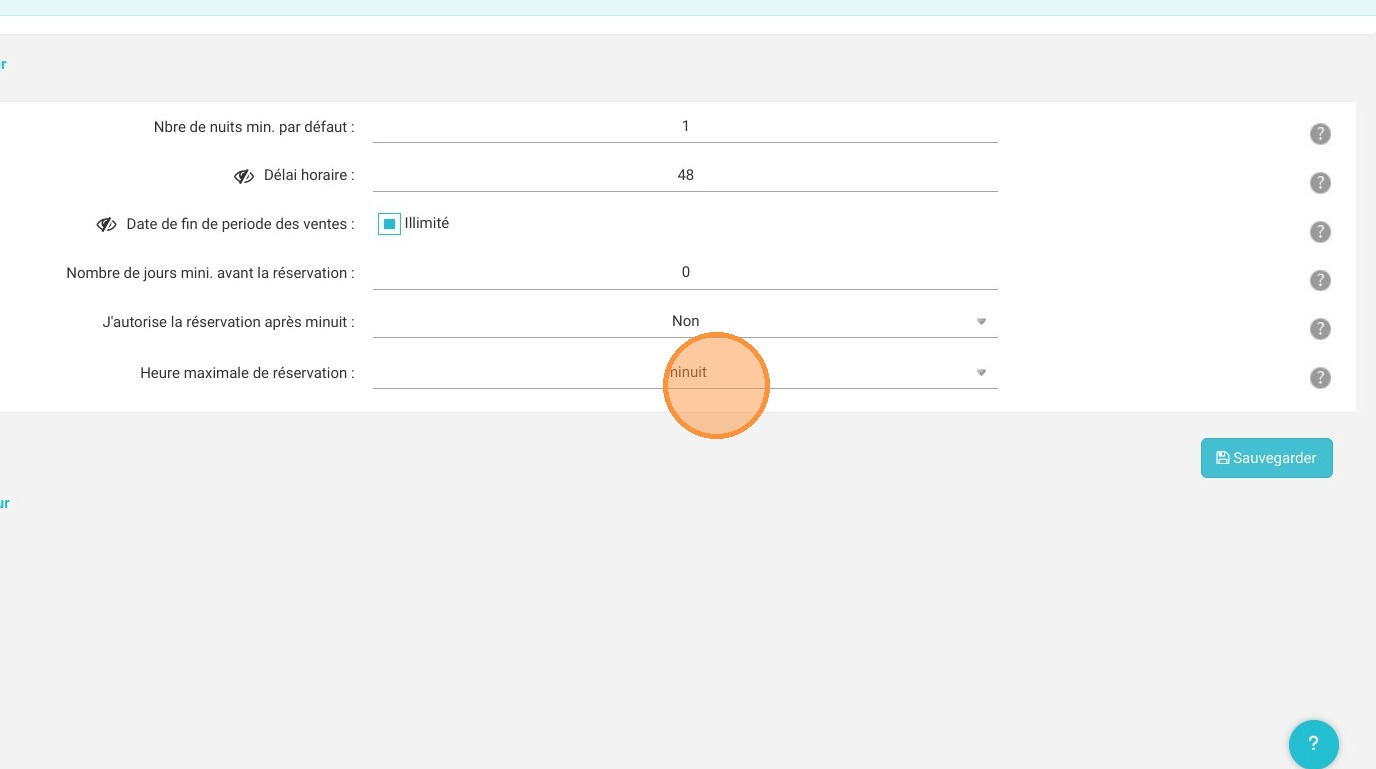Open help for Nbre de nuits min. par défaut
Viewport: 1376px width, 769px height.
click(1320, 134)
